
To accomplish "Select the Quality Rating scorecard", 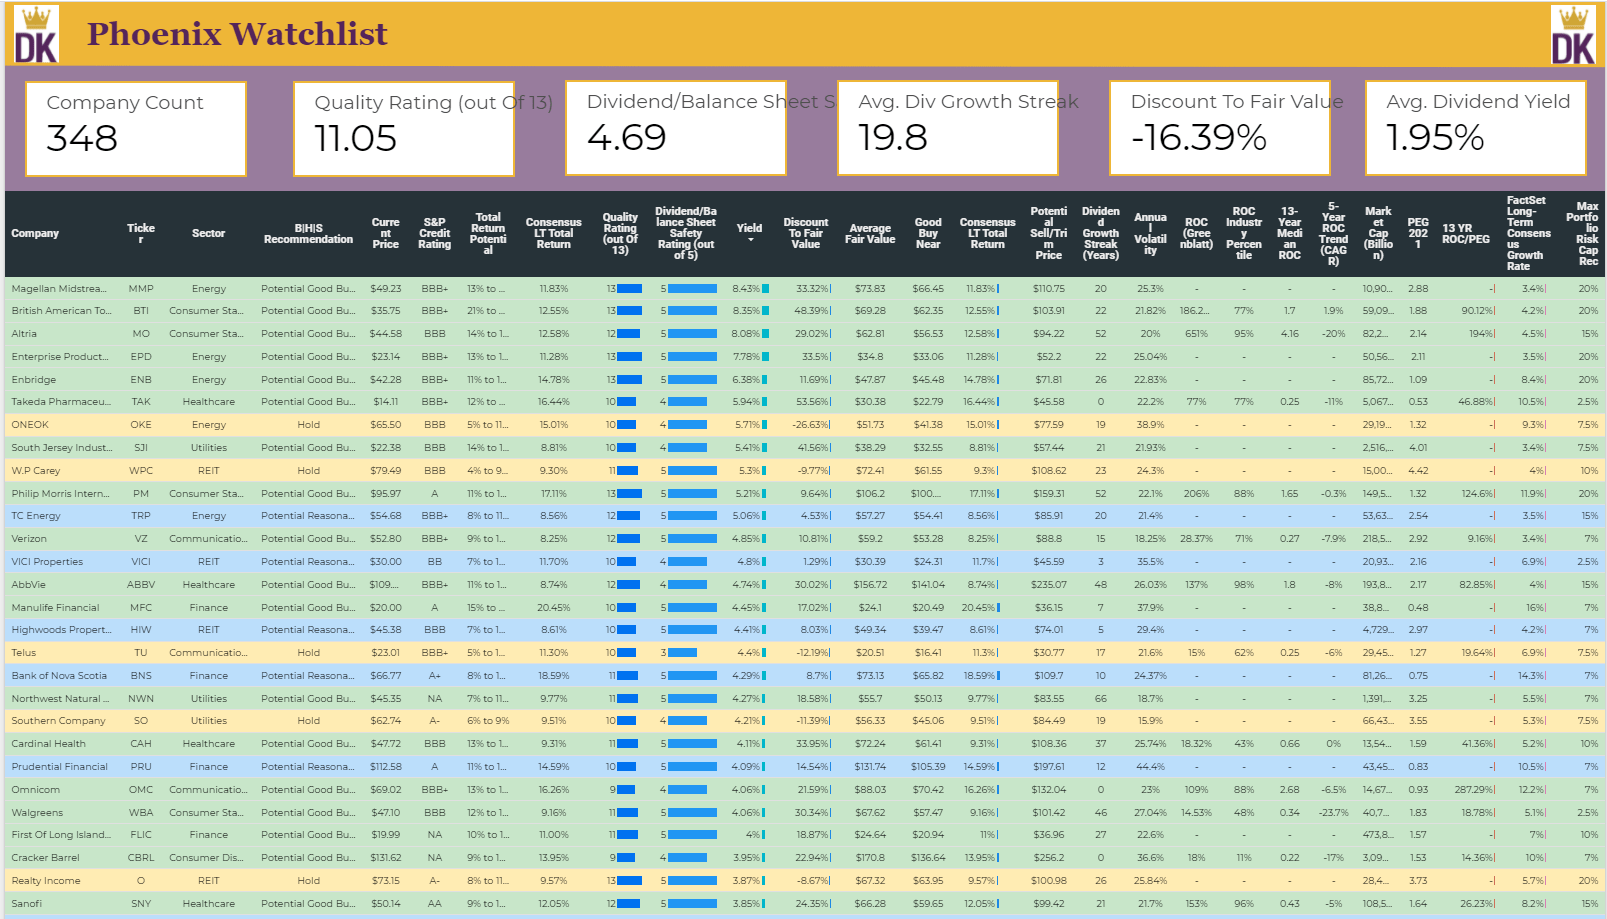I will tap(404, 128).
